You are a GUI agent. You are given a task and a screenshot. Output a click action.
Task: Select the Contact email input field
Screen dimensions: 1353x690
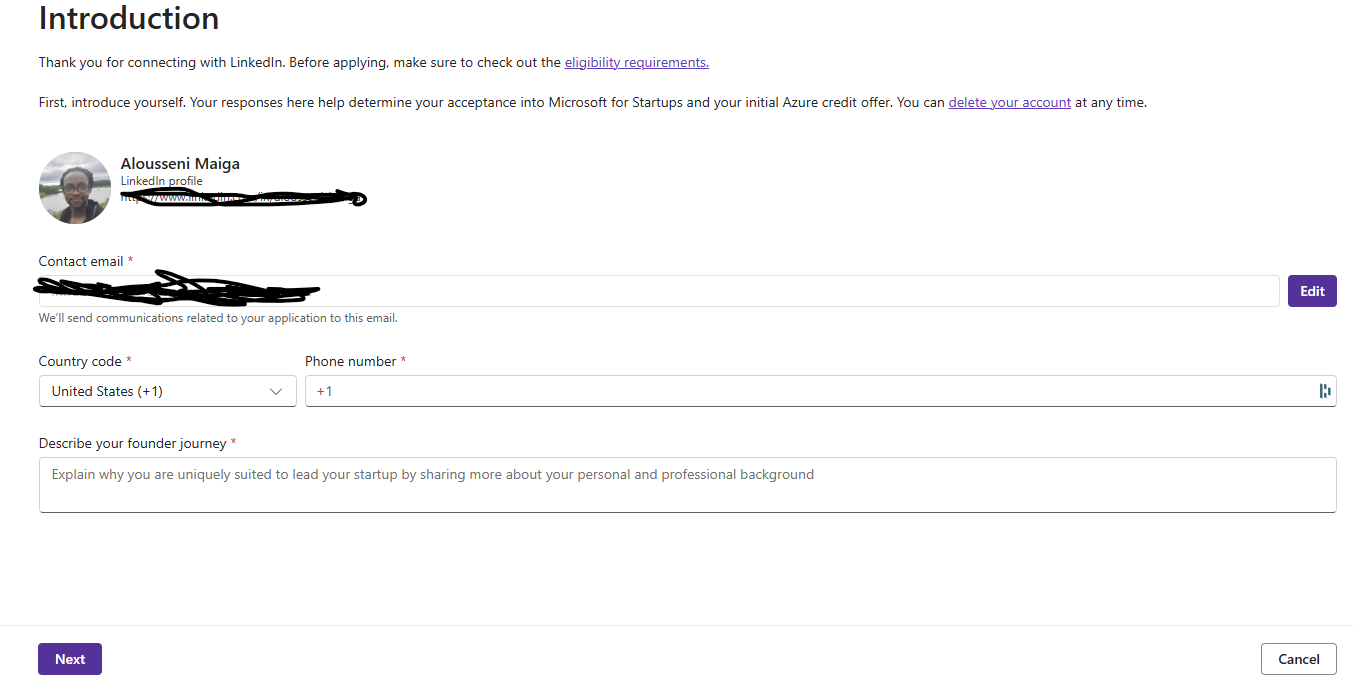(x=659, y=291)
